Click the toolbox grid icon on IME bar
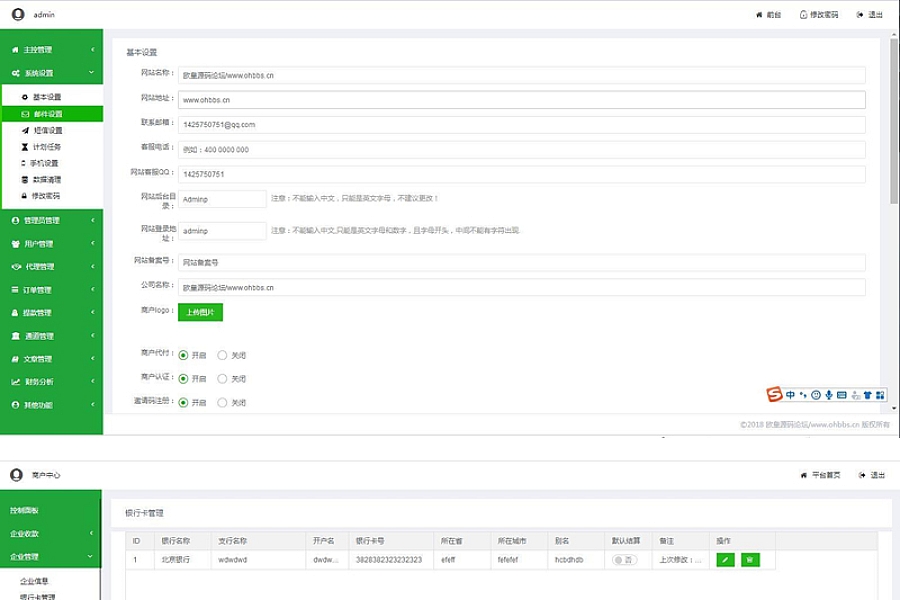Image resolution: width=900 pixels, height=600 pixels. pos(880,395)
